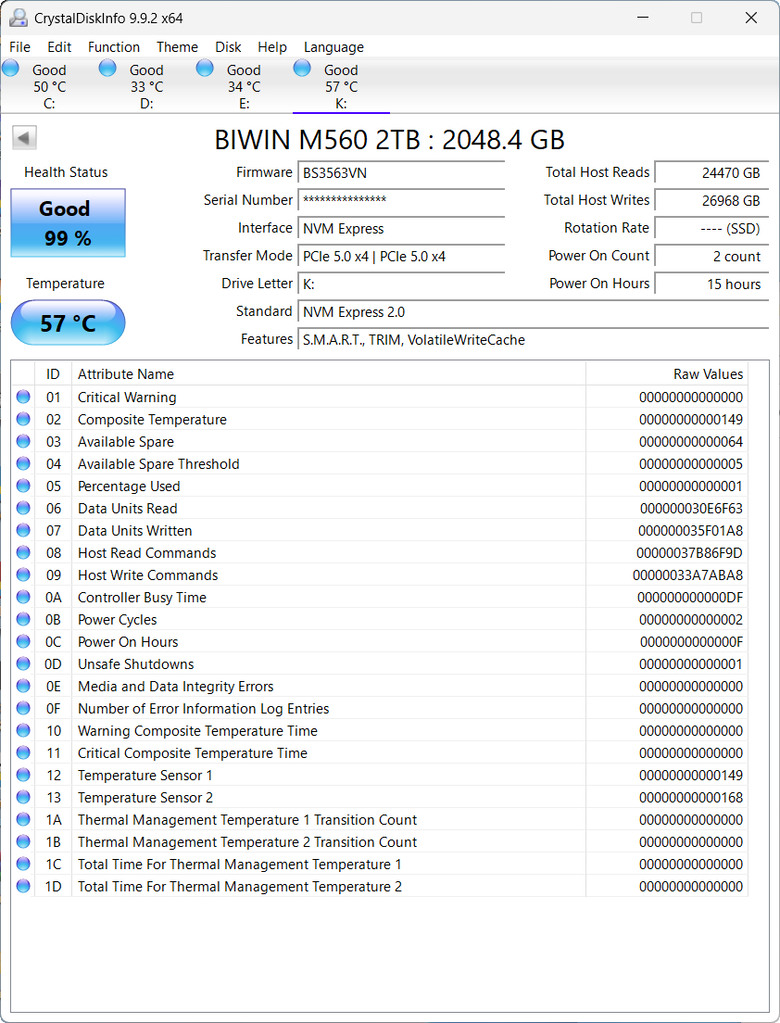Click status orb for Host Read Commands
The width and height of the screenshot is (780, 1023).
(x=23, y=552)
